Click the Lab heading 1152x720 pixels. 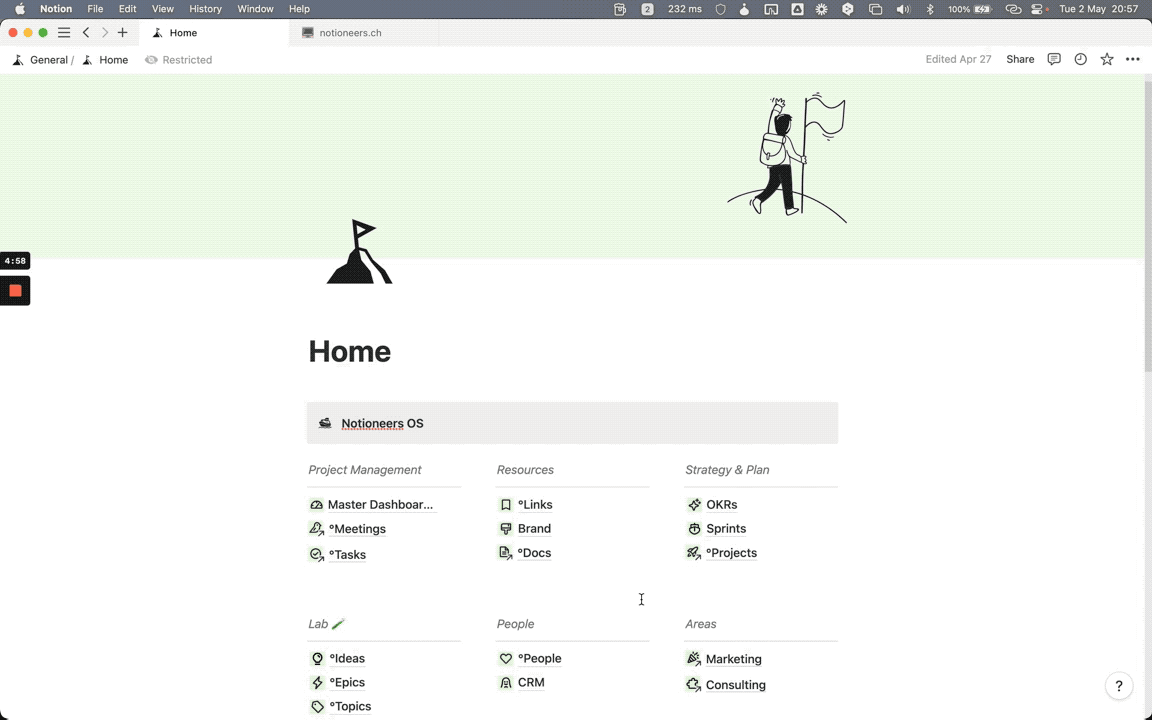318,624
